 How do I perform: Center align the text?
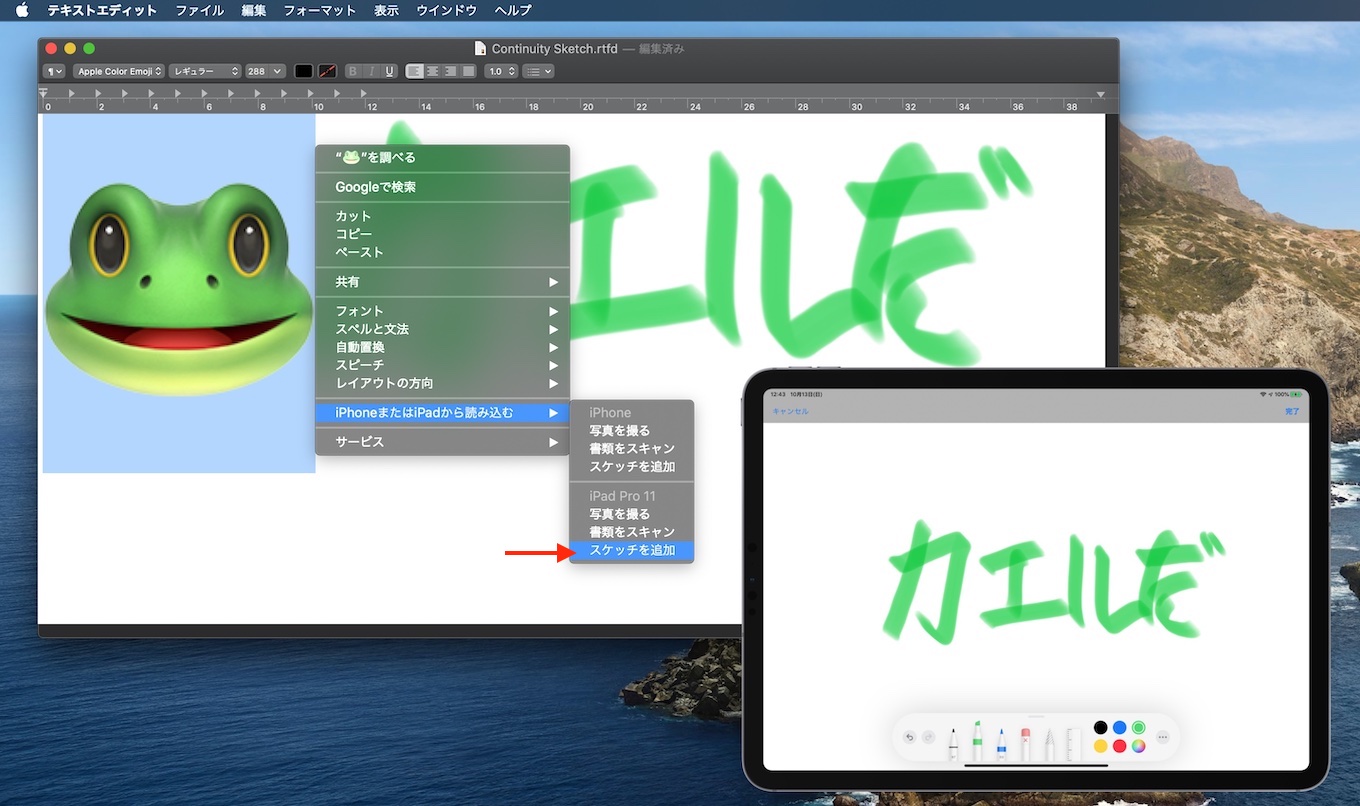click(432, 71)
